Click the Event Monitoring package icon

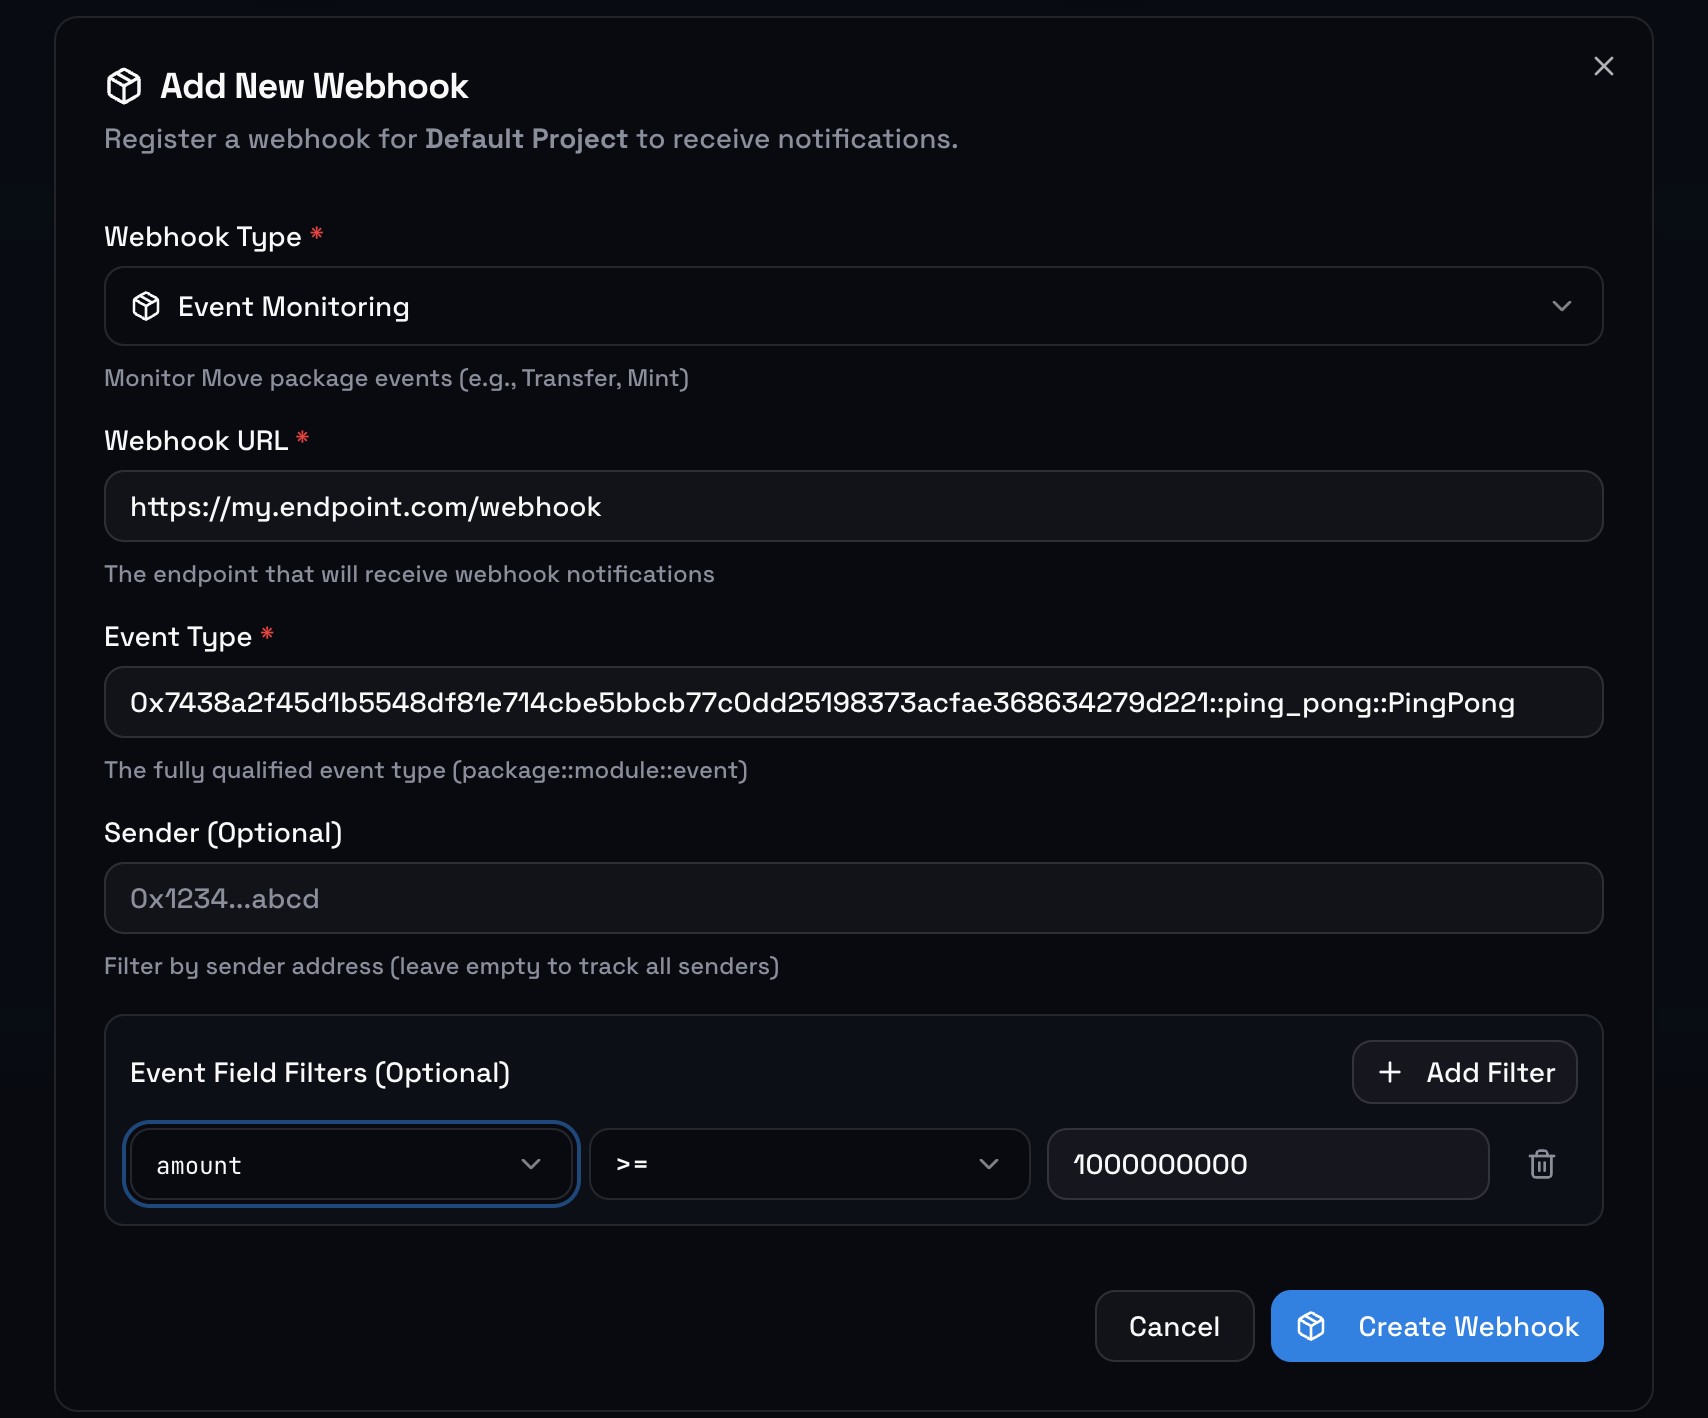pos(146,306)
